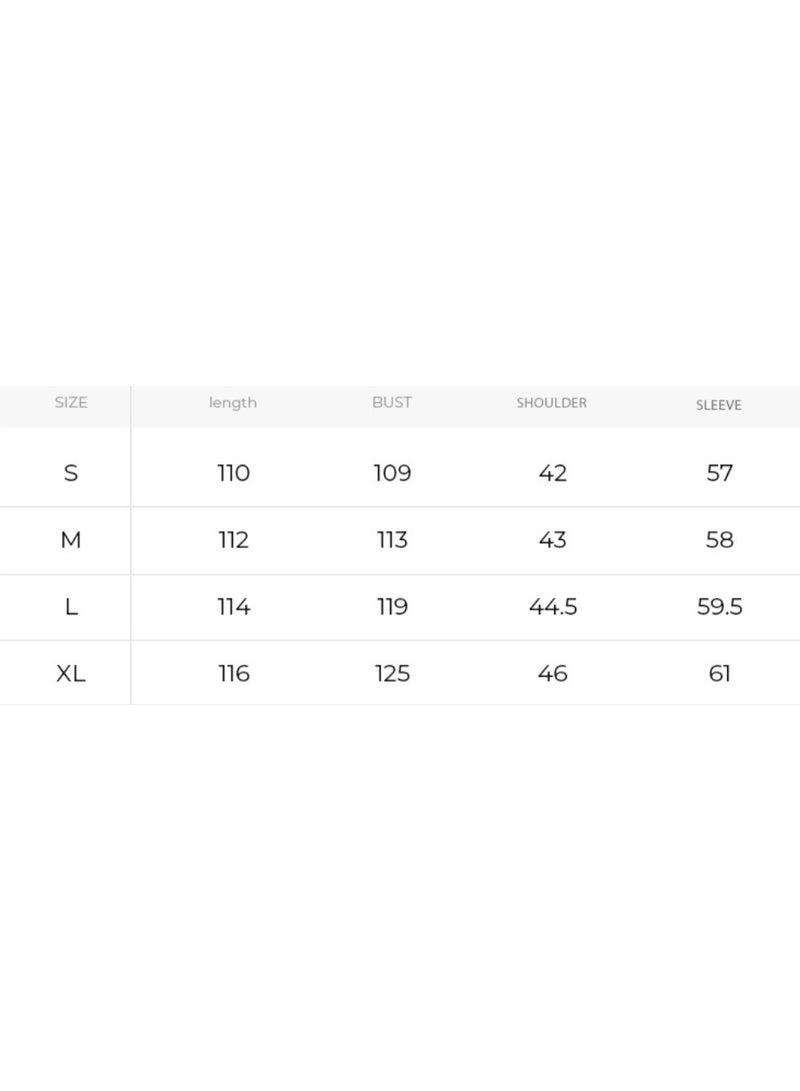
Task: Select the shoulder value 43
Action: click(x=552, y=540)
